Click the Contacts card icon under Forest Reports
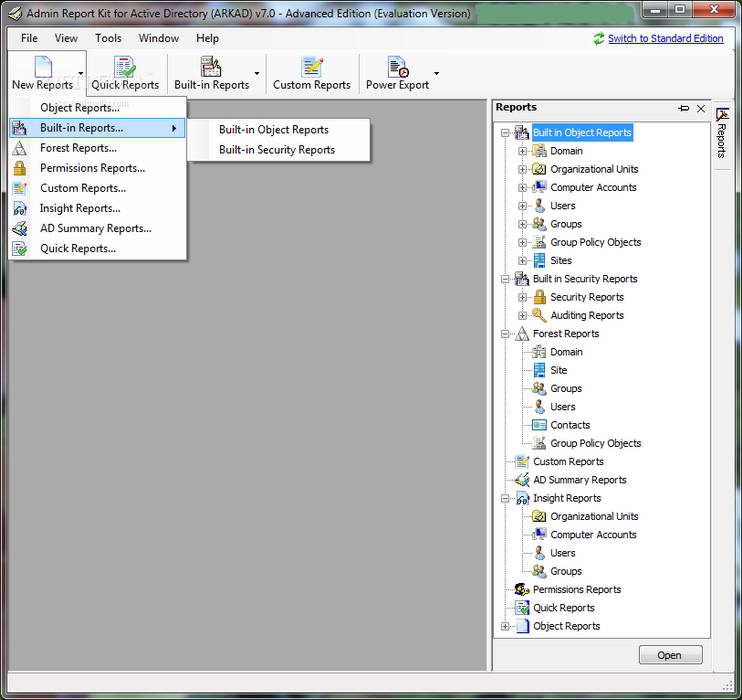Viewport: 742px width, 700px height. [x=539, y=425]
